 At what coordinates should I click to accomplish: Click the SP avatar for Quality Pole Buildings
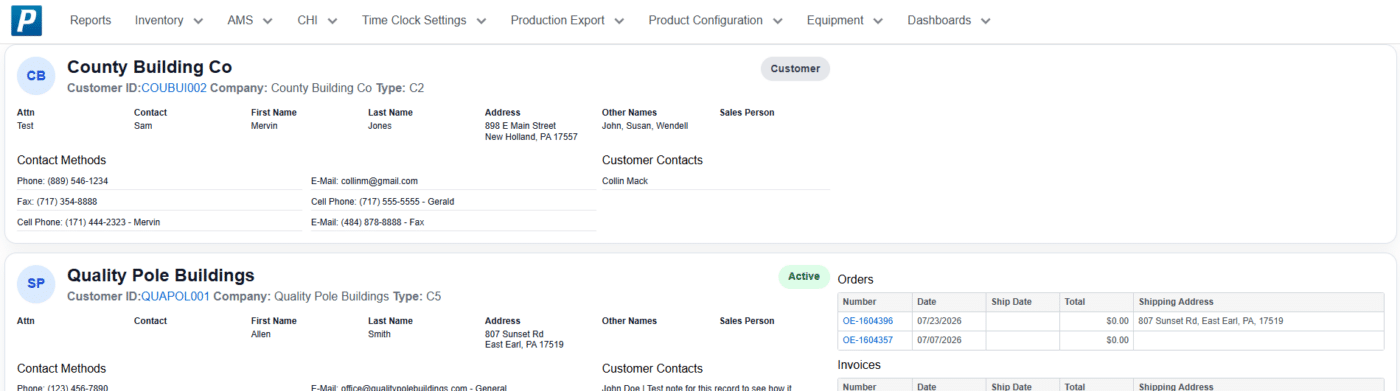tap(36, 284)
